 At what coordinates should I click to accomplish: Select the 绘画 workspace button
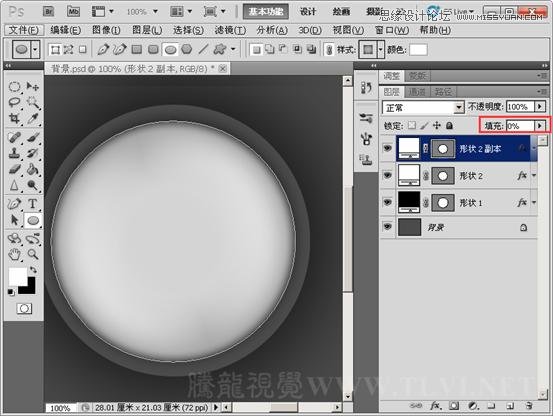coord(341,12)
